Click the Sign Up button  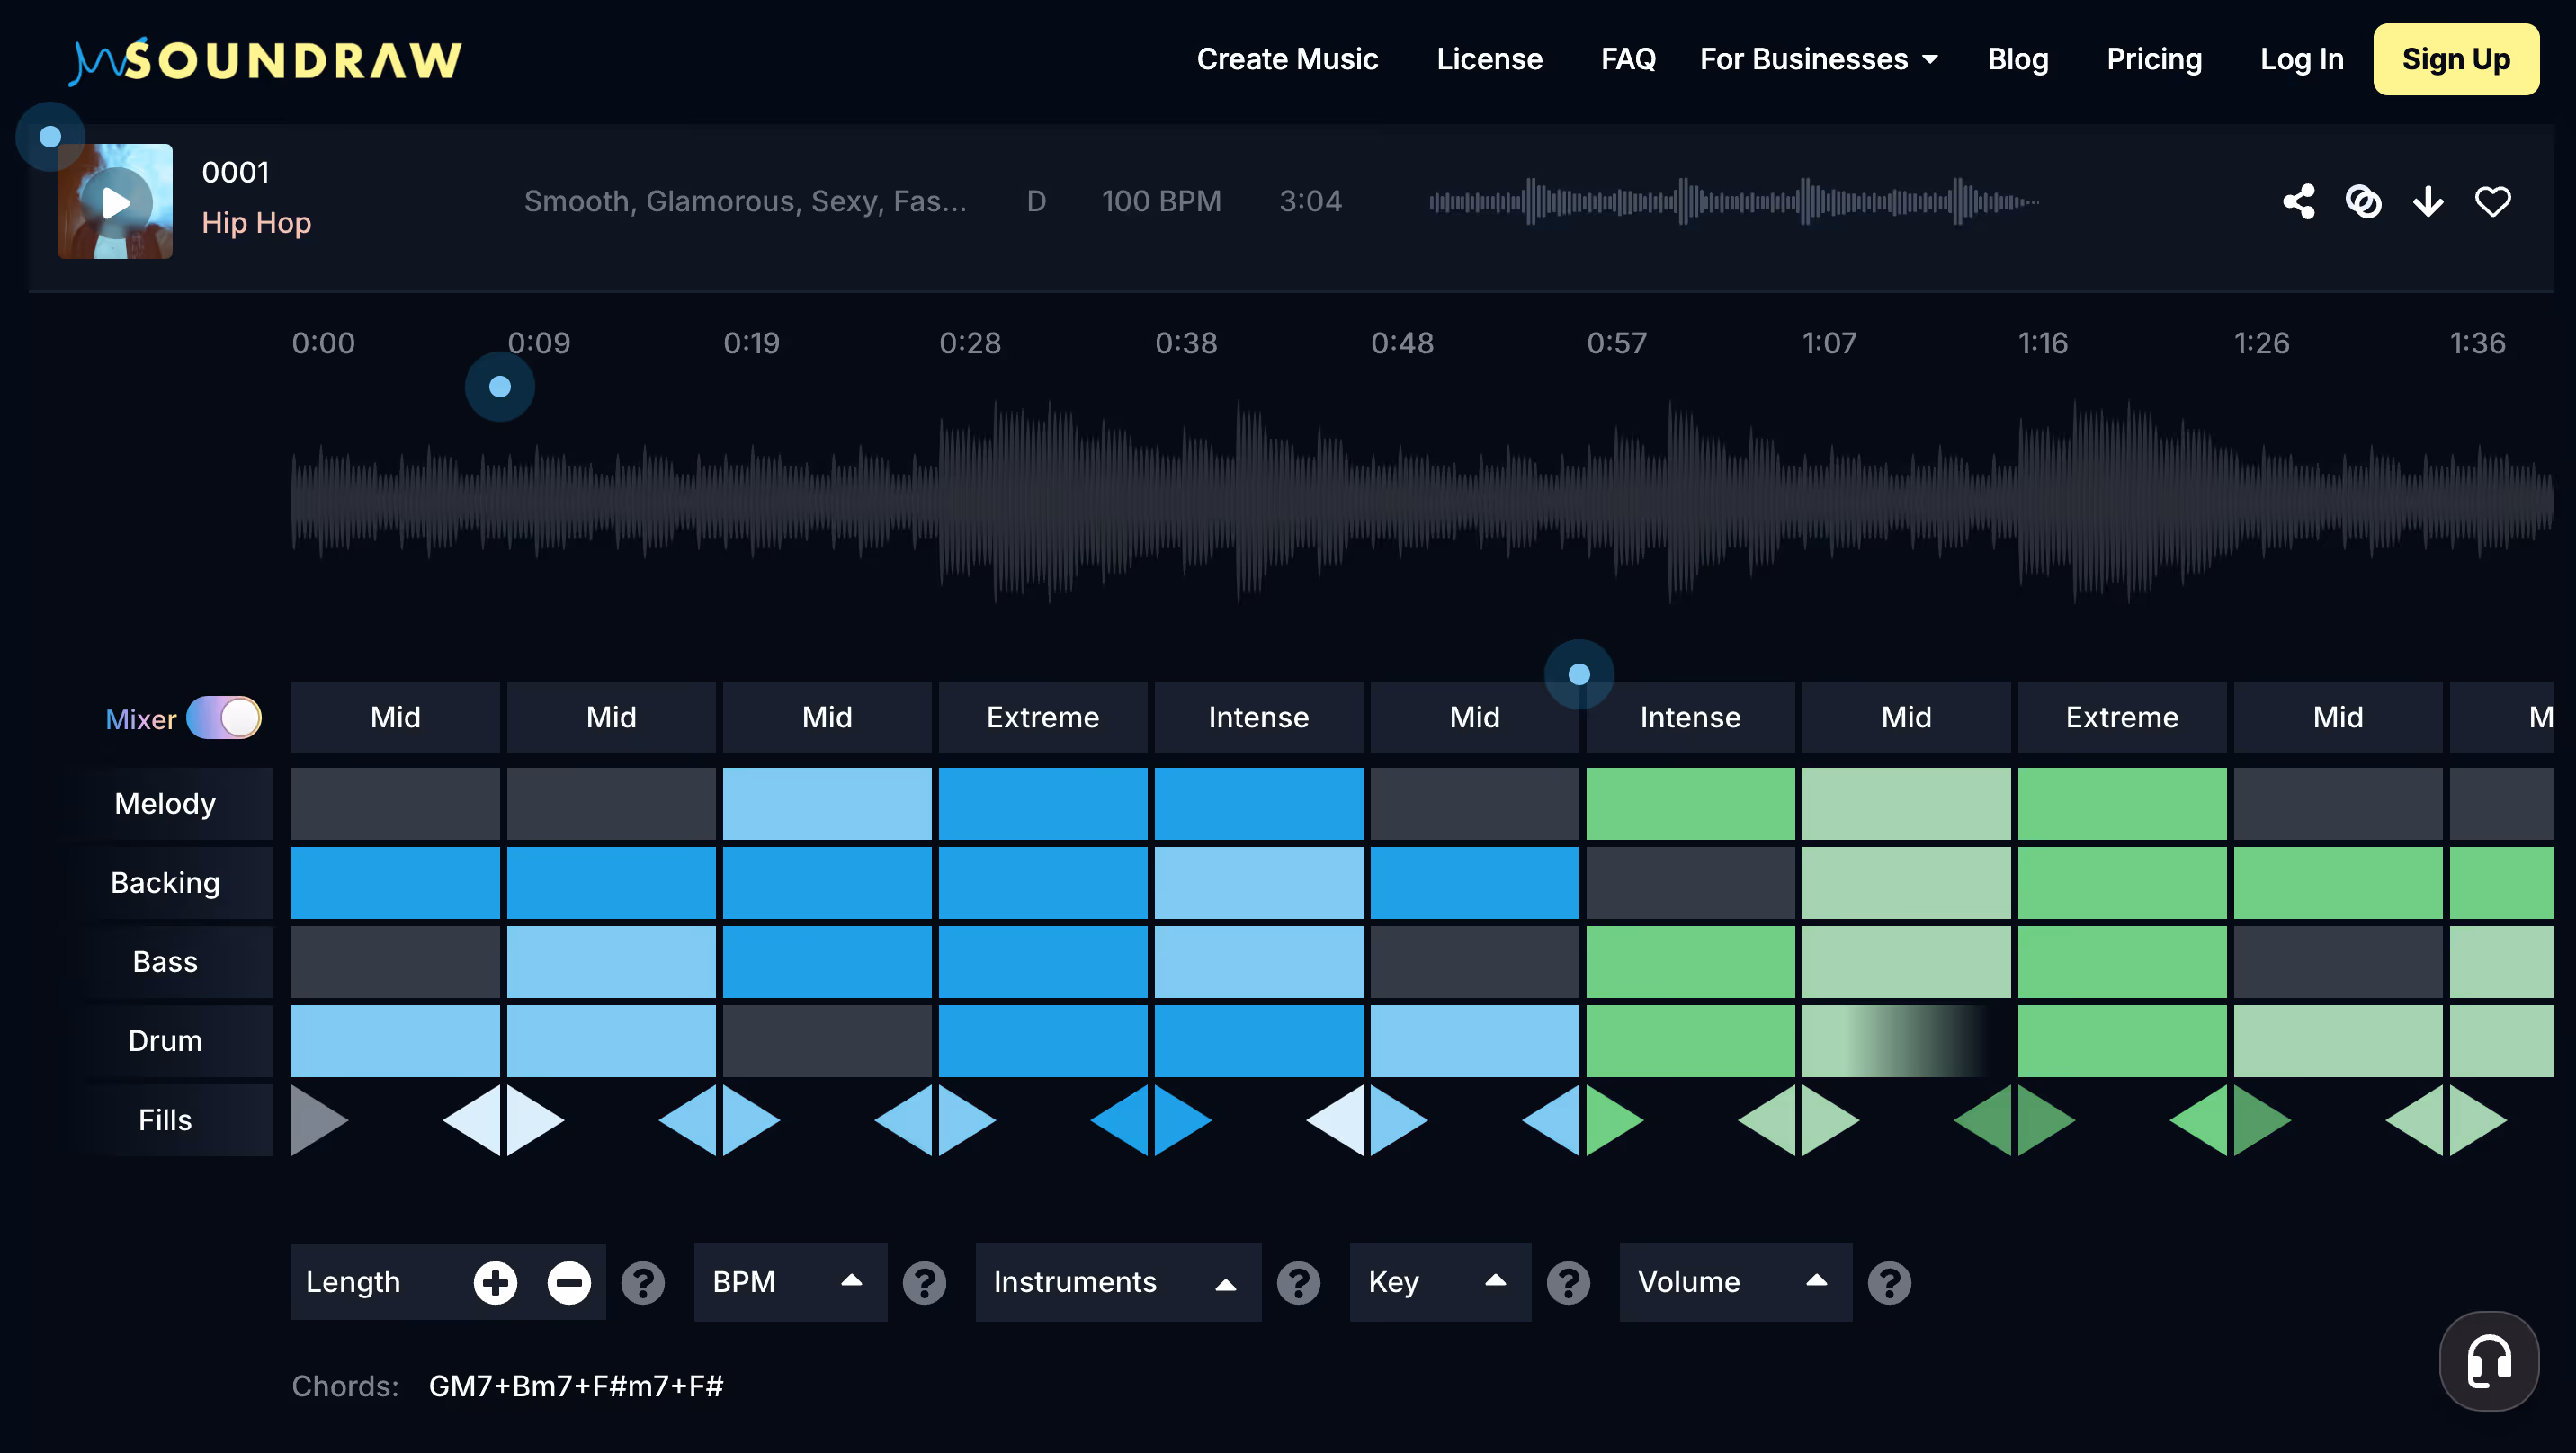pyautogui.click(x=2456, y=59)
